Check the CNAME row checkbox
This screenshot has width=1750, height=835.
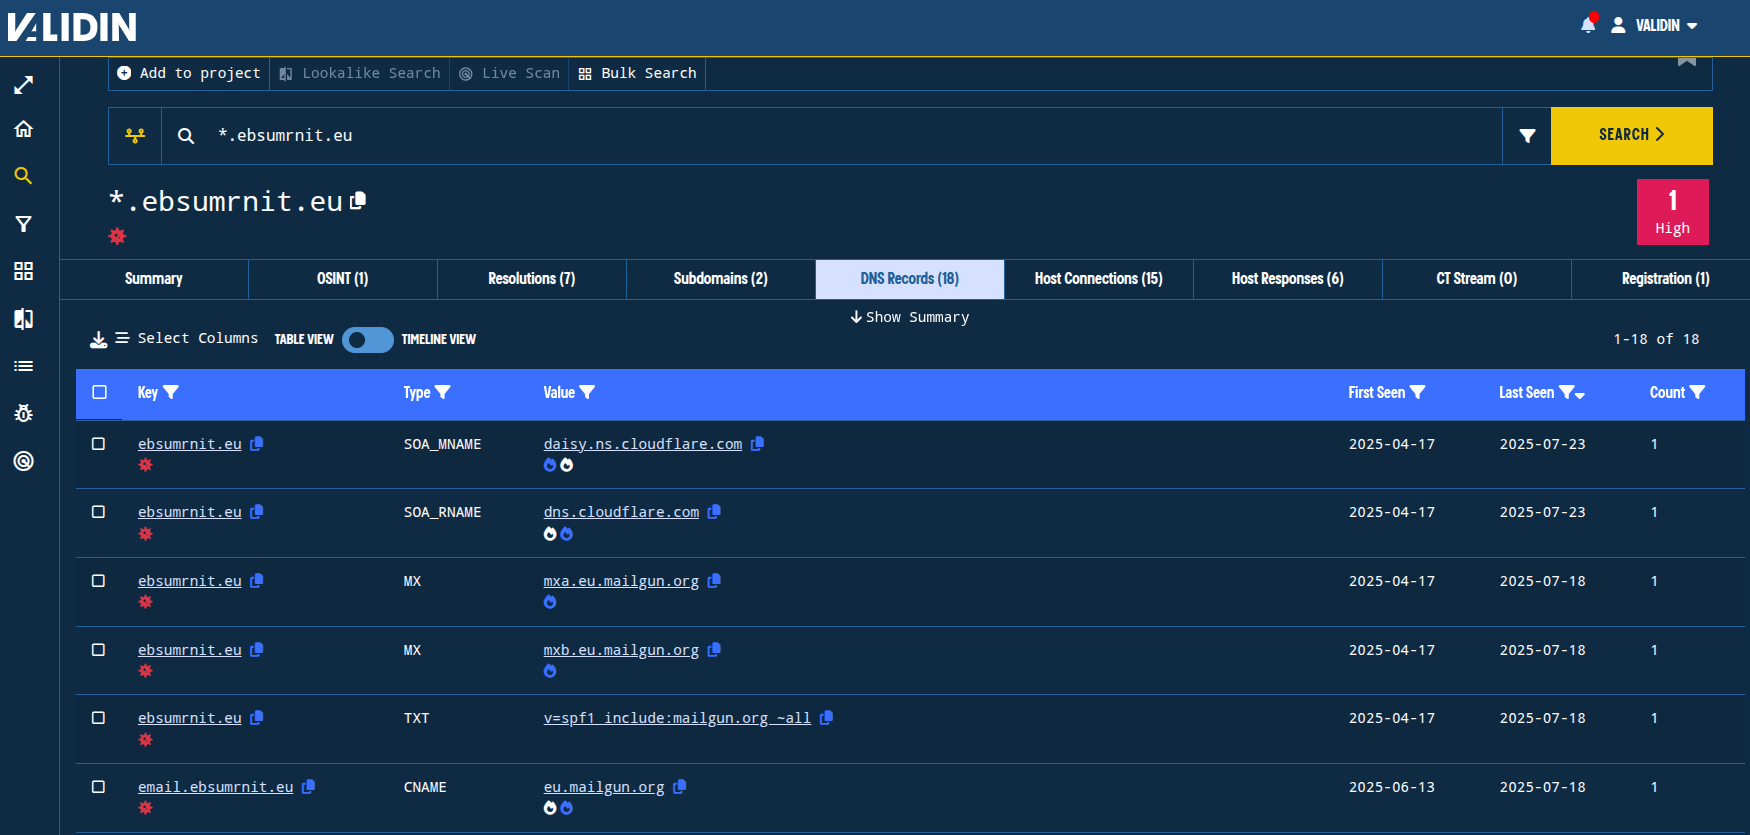98,786
